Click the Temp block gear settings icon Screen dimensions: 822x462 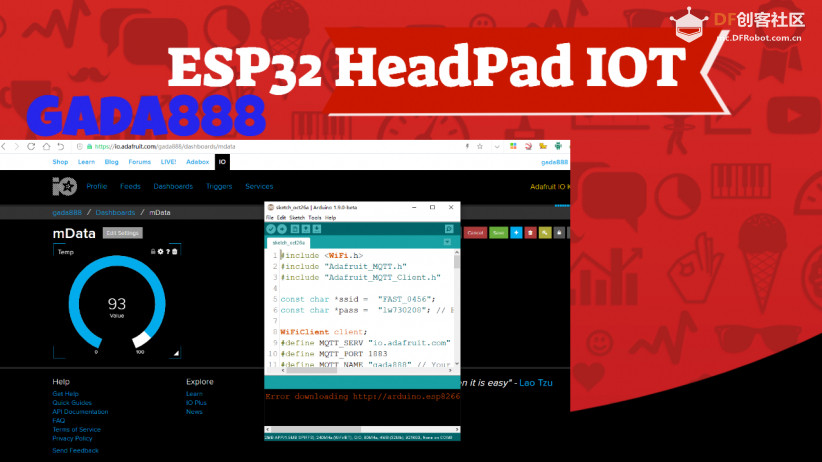(160, 252)
